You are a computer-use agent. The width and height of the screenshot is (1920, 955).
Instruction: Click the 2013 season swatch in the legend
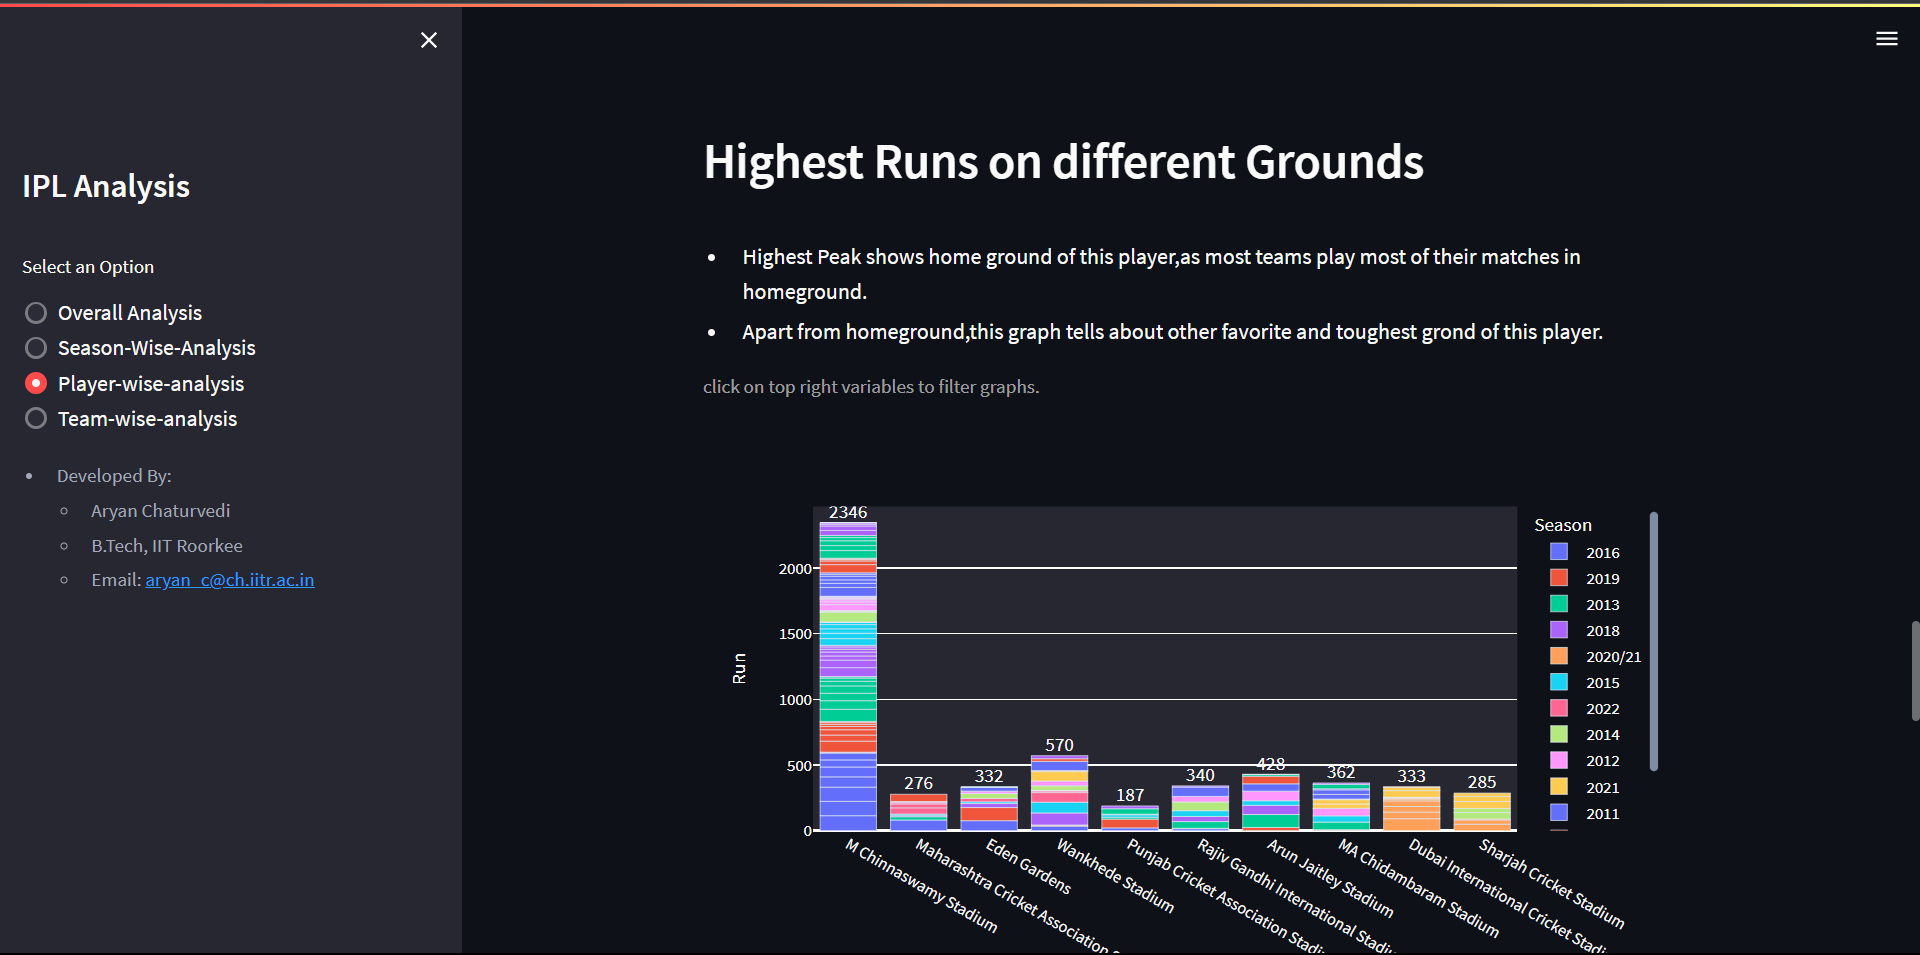coord(1560,604)
